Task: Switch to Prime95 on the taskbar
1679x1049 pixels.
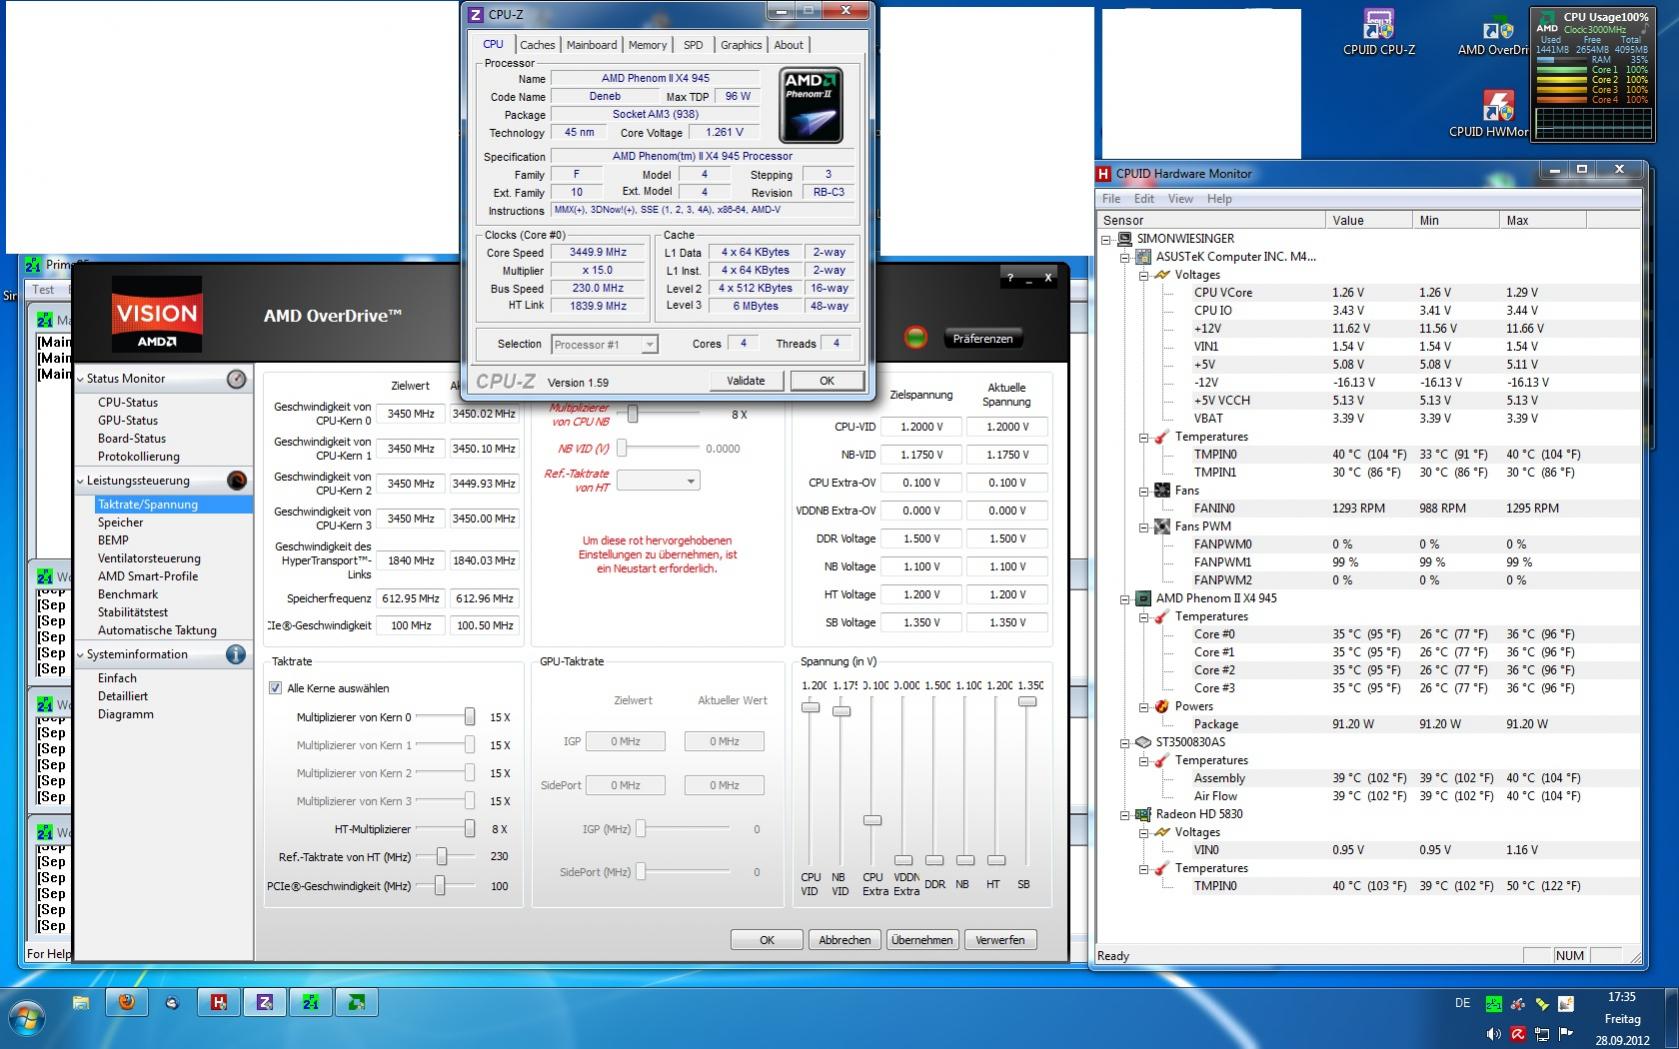Action: [x=311, y=1002]
